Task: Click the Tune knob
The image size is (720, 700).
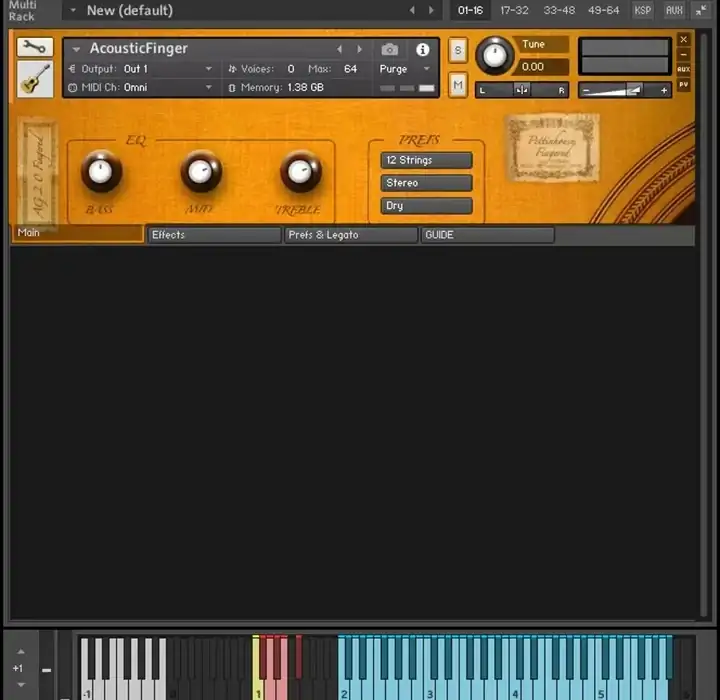Action: (x=495, y=56)
